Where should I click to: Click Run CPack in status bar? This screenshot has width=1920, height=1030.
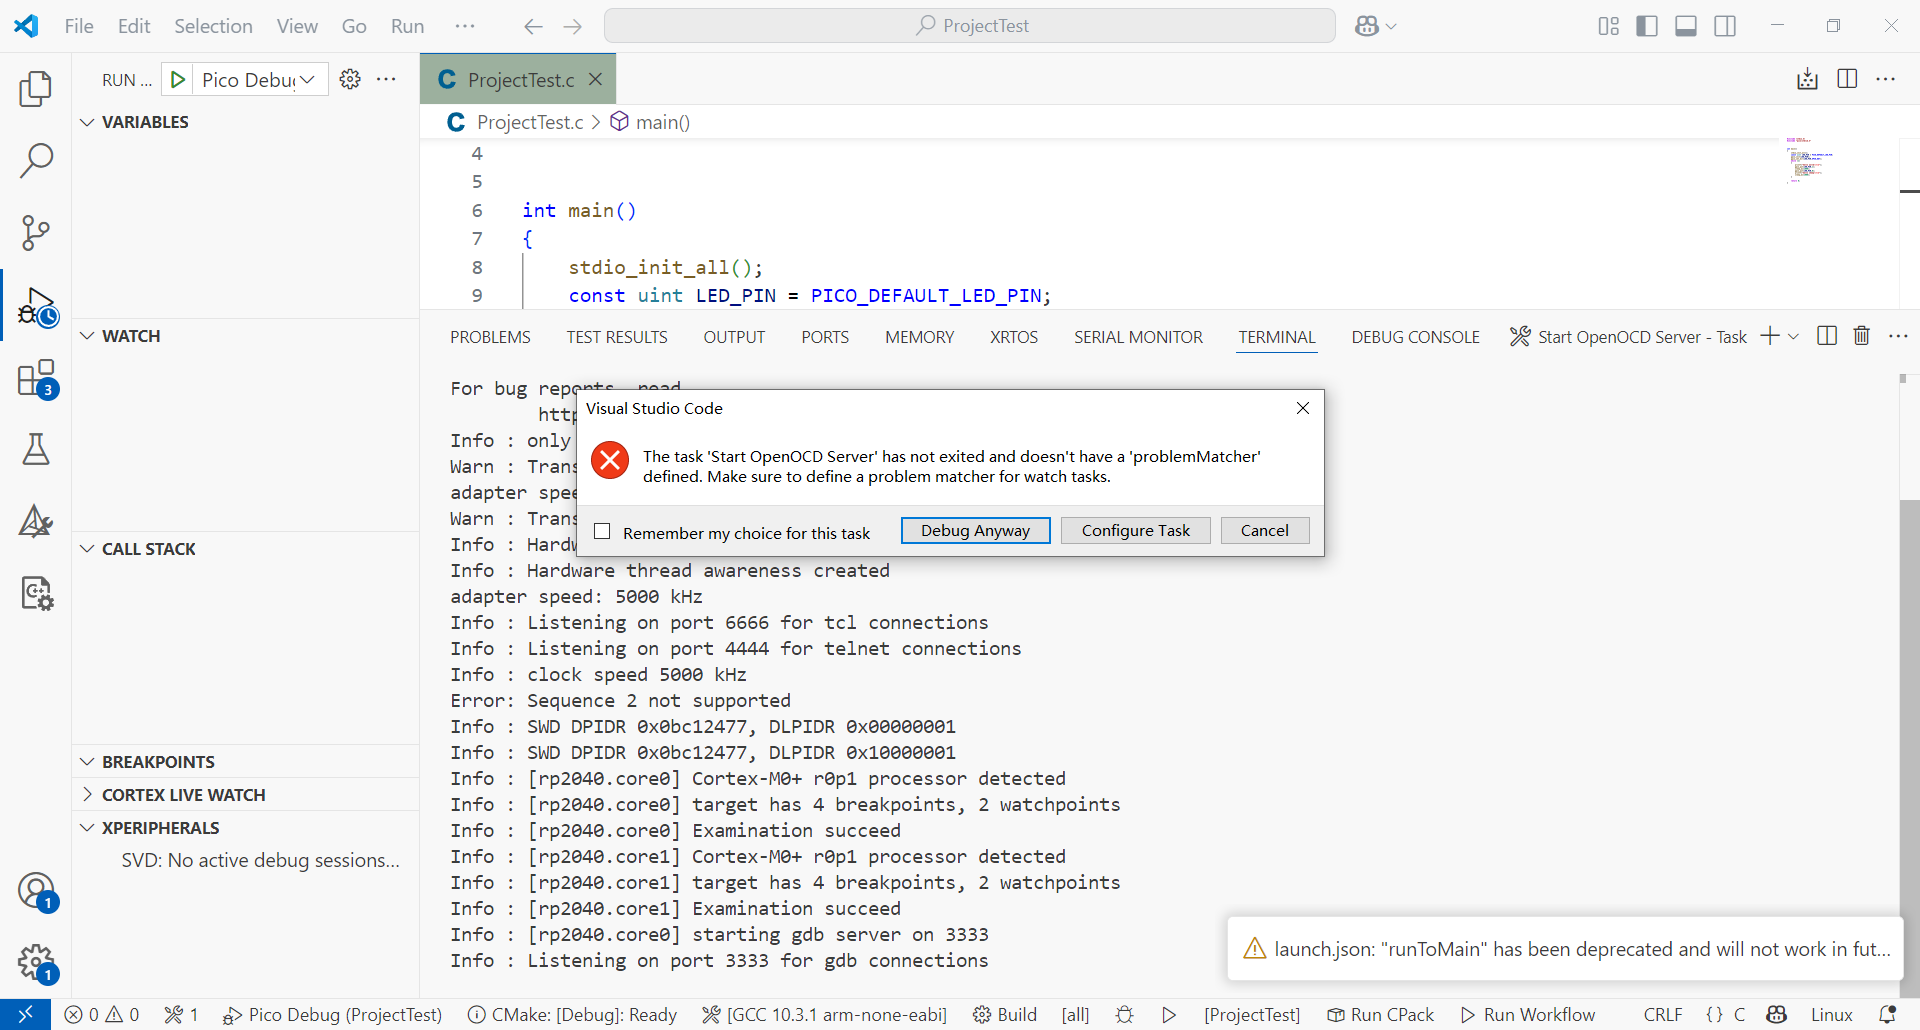[1380, 1014]
